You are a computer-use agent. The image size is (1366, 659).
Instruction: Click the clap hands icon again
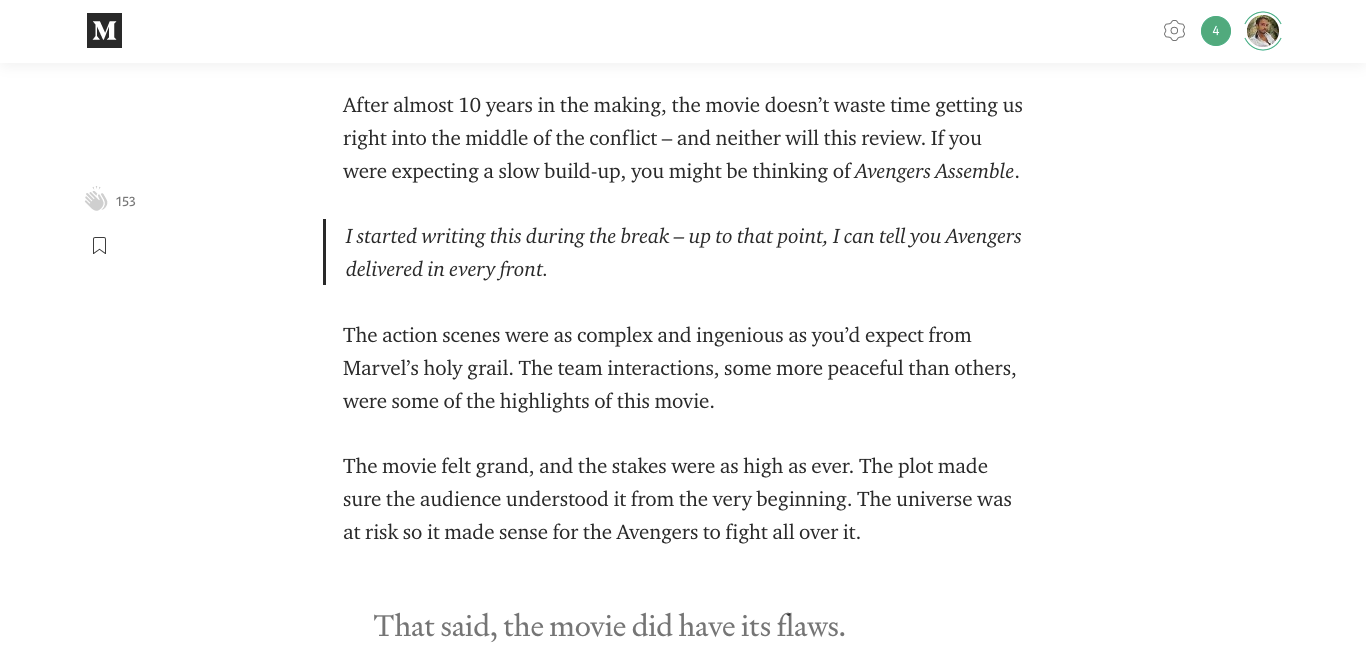96,198
